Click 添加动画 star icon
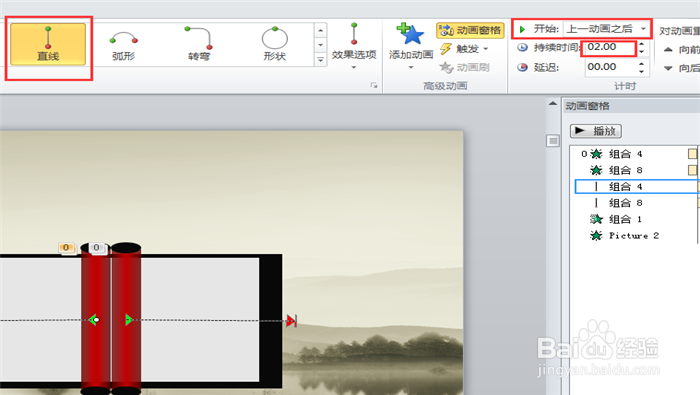Screen dimensions: 700x395 tap(411, 35)
